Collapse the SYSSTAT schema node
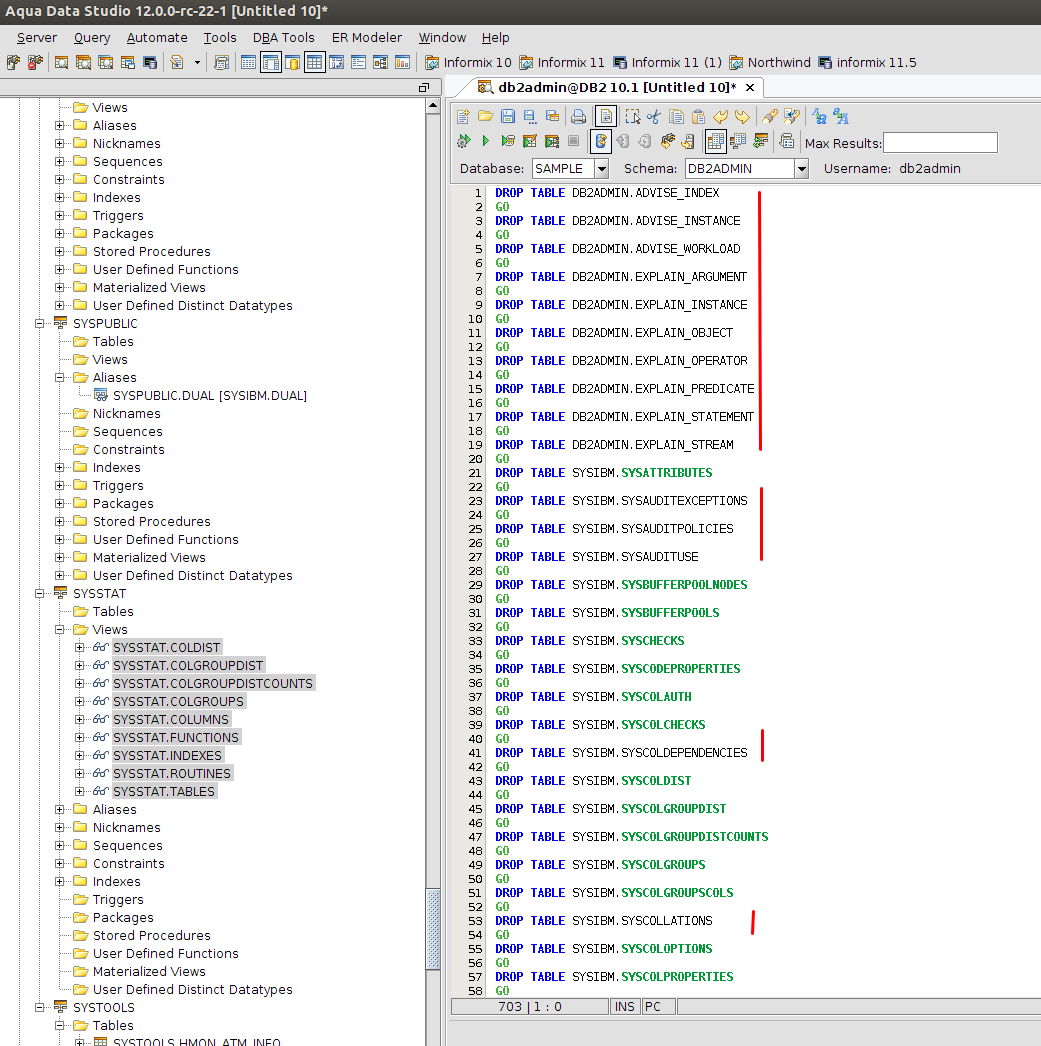 (x=41, y=594)
